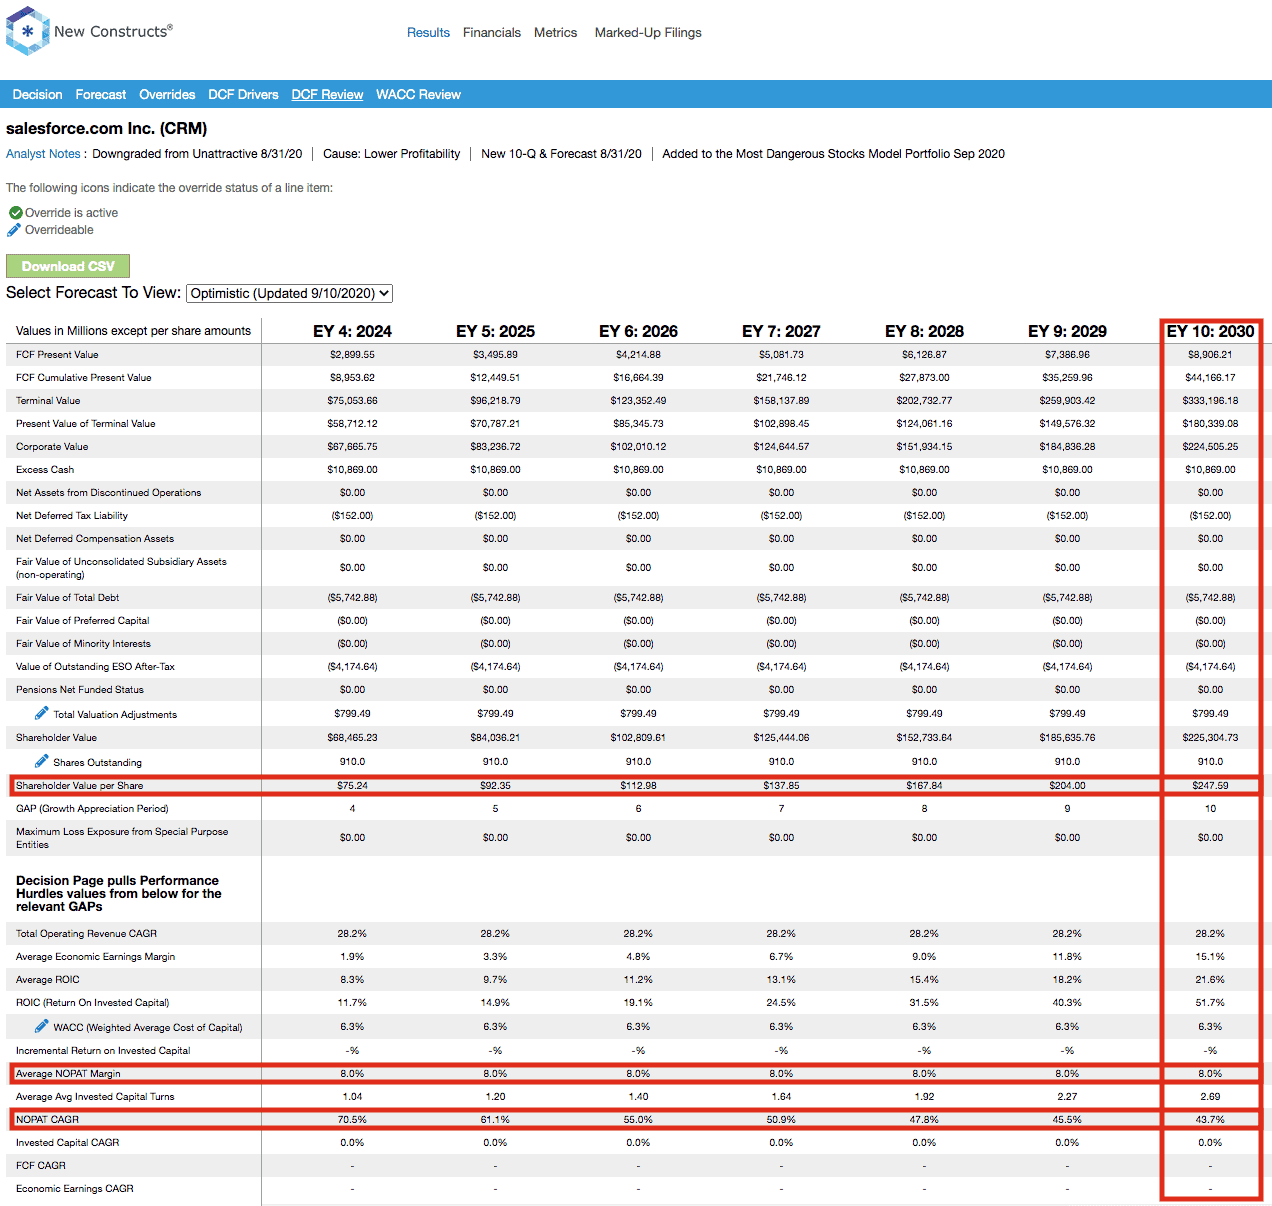
Task: Click the EY 9: 2029 column header
Action: point(1067,331)
